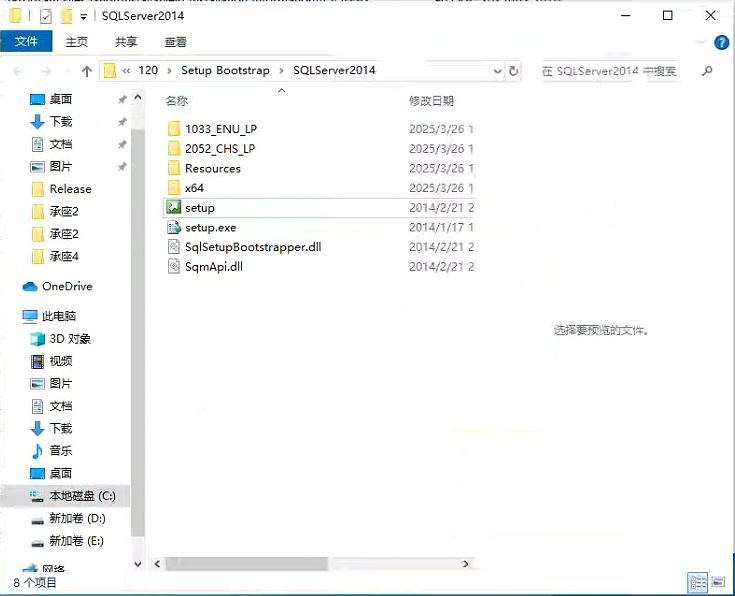Click the blue help question mark icon
The height and width of the screenshot is (596, 735).
coord(721,43)
